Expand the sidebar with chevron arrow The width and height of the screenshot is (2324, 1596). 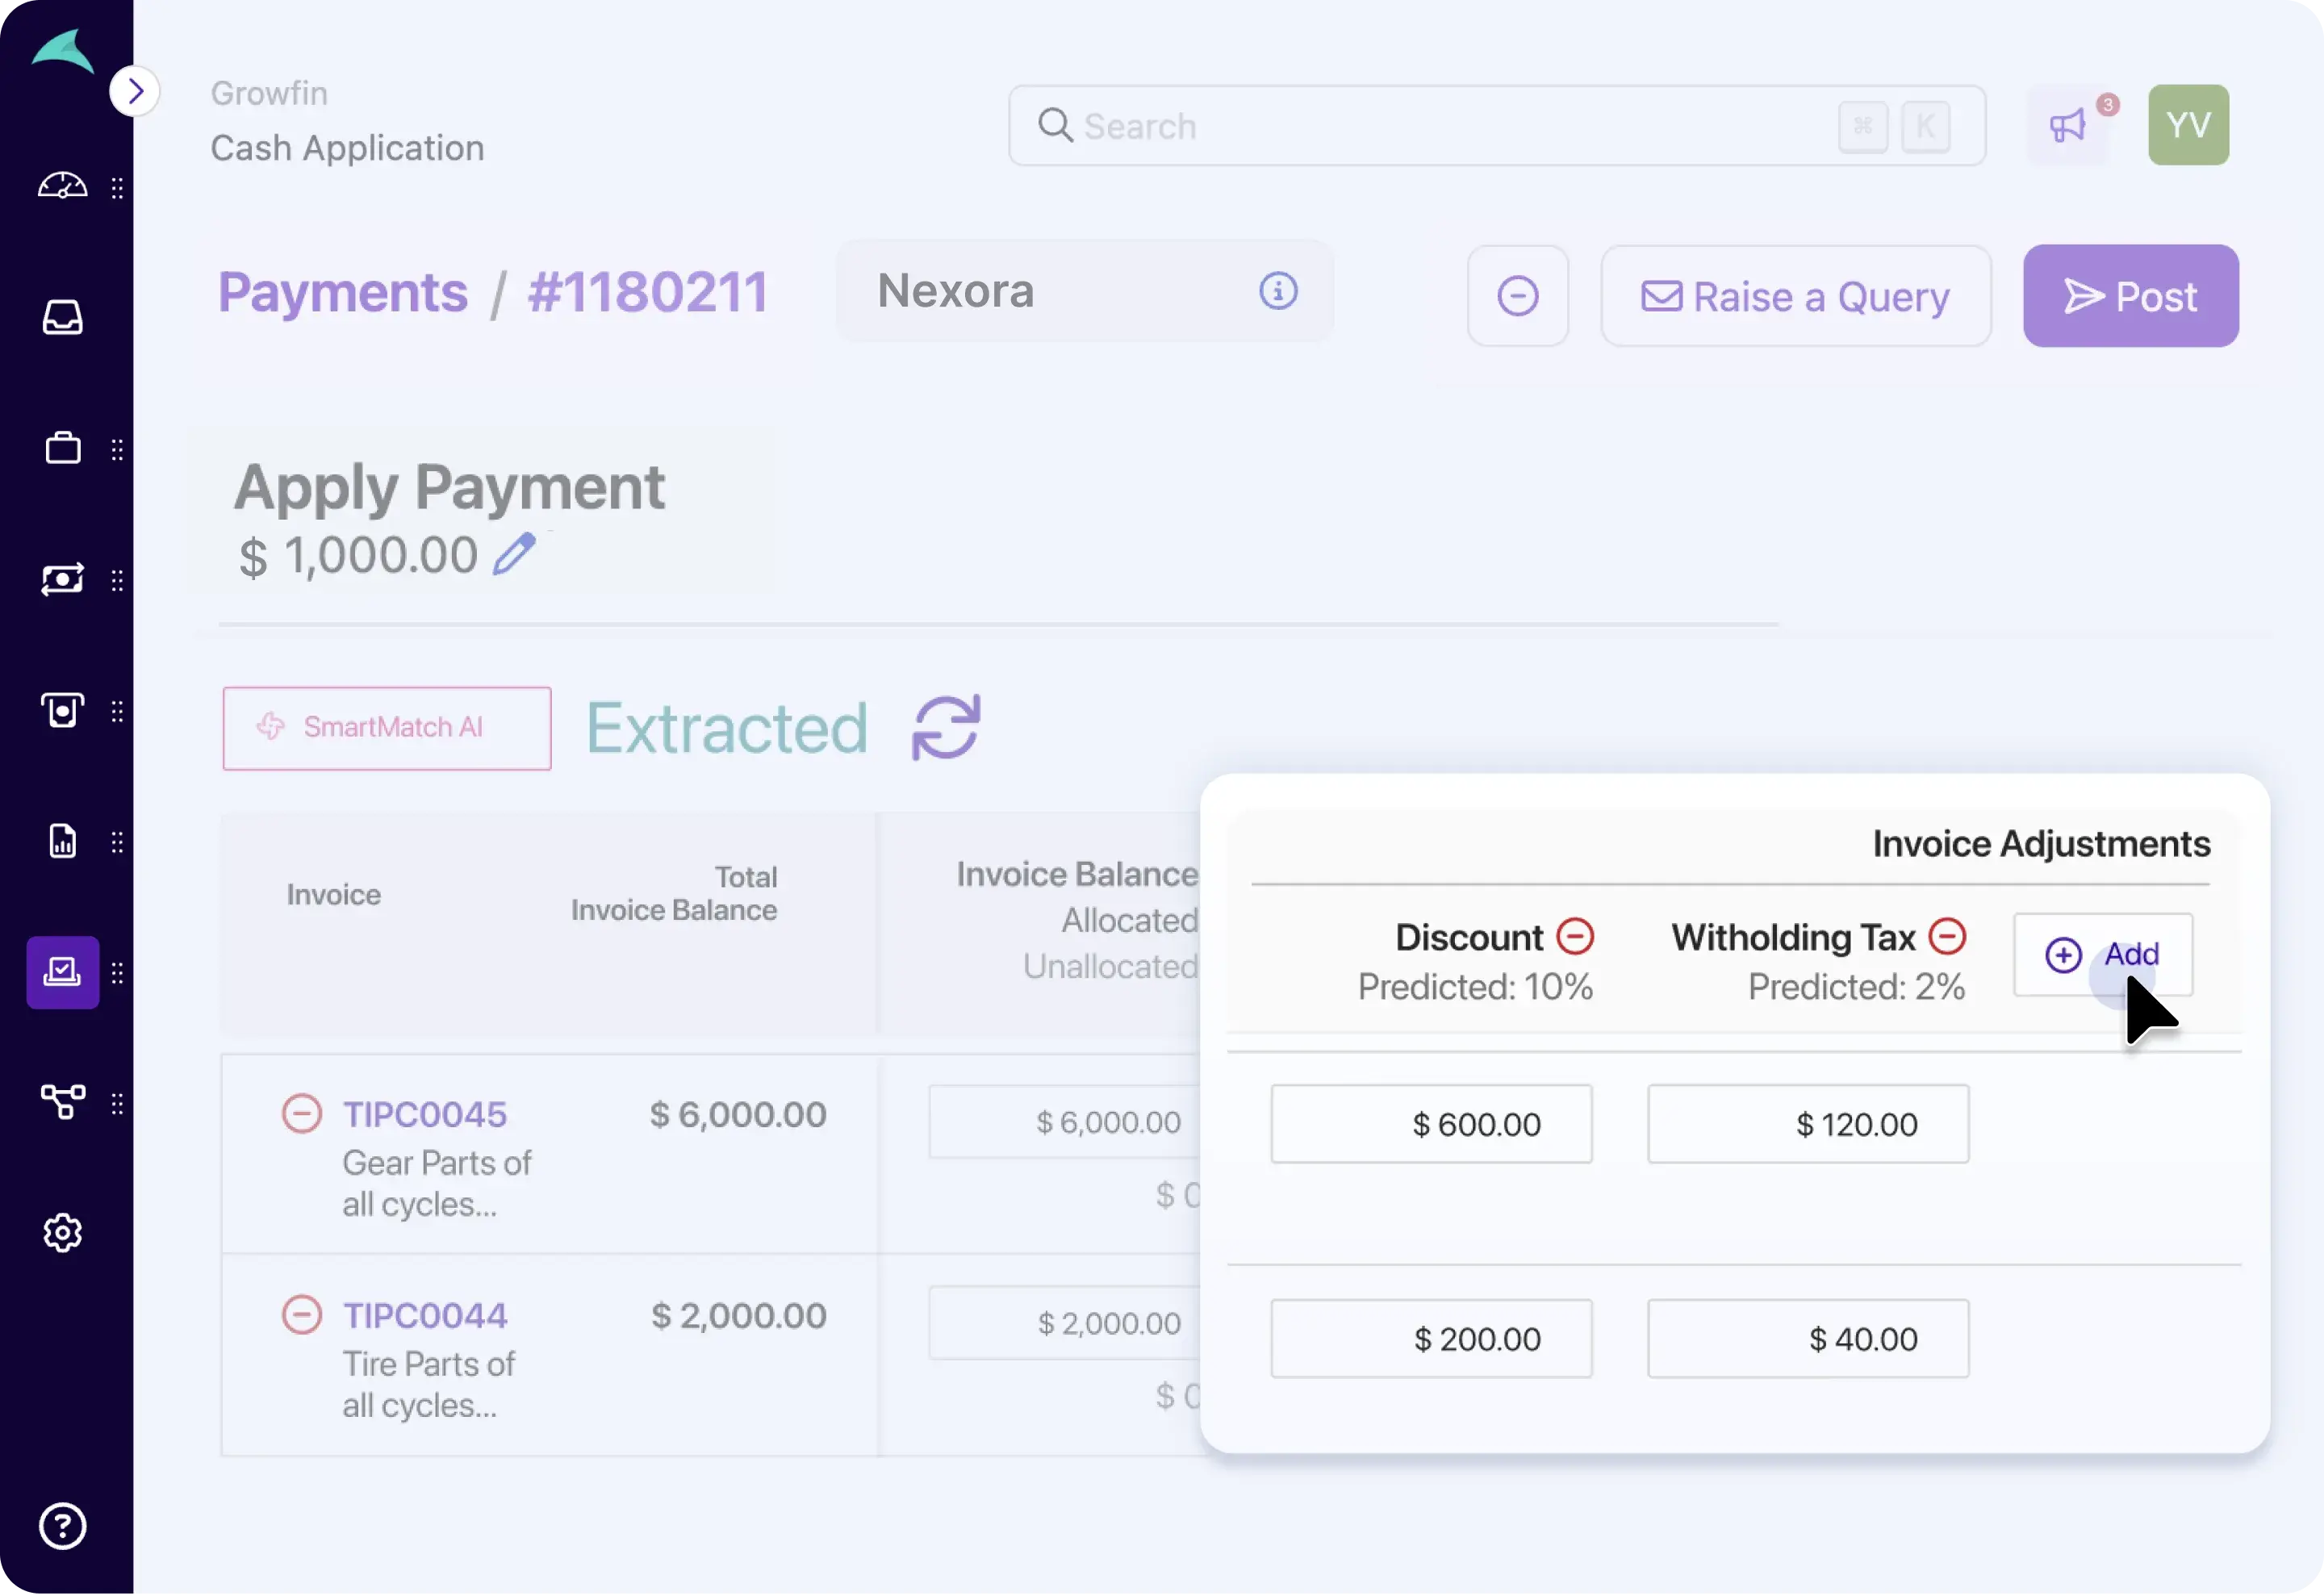135,92
